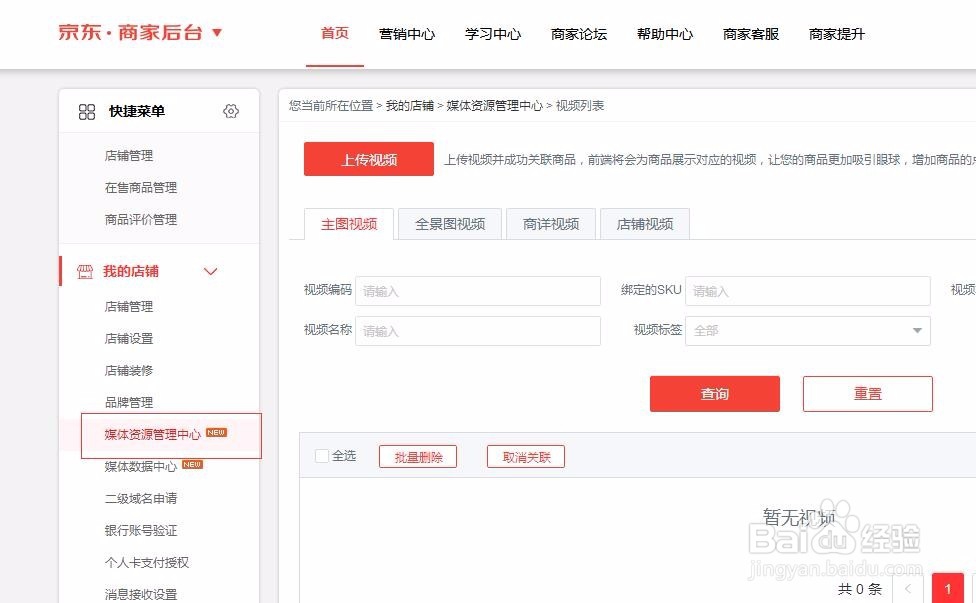Enable the 全选 select-all checkbox

tap(322, 455)
